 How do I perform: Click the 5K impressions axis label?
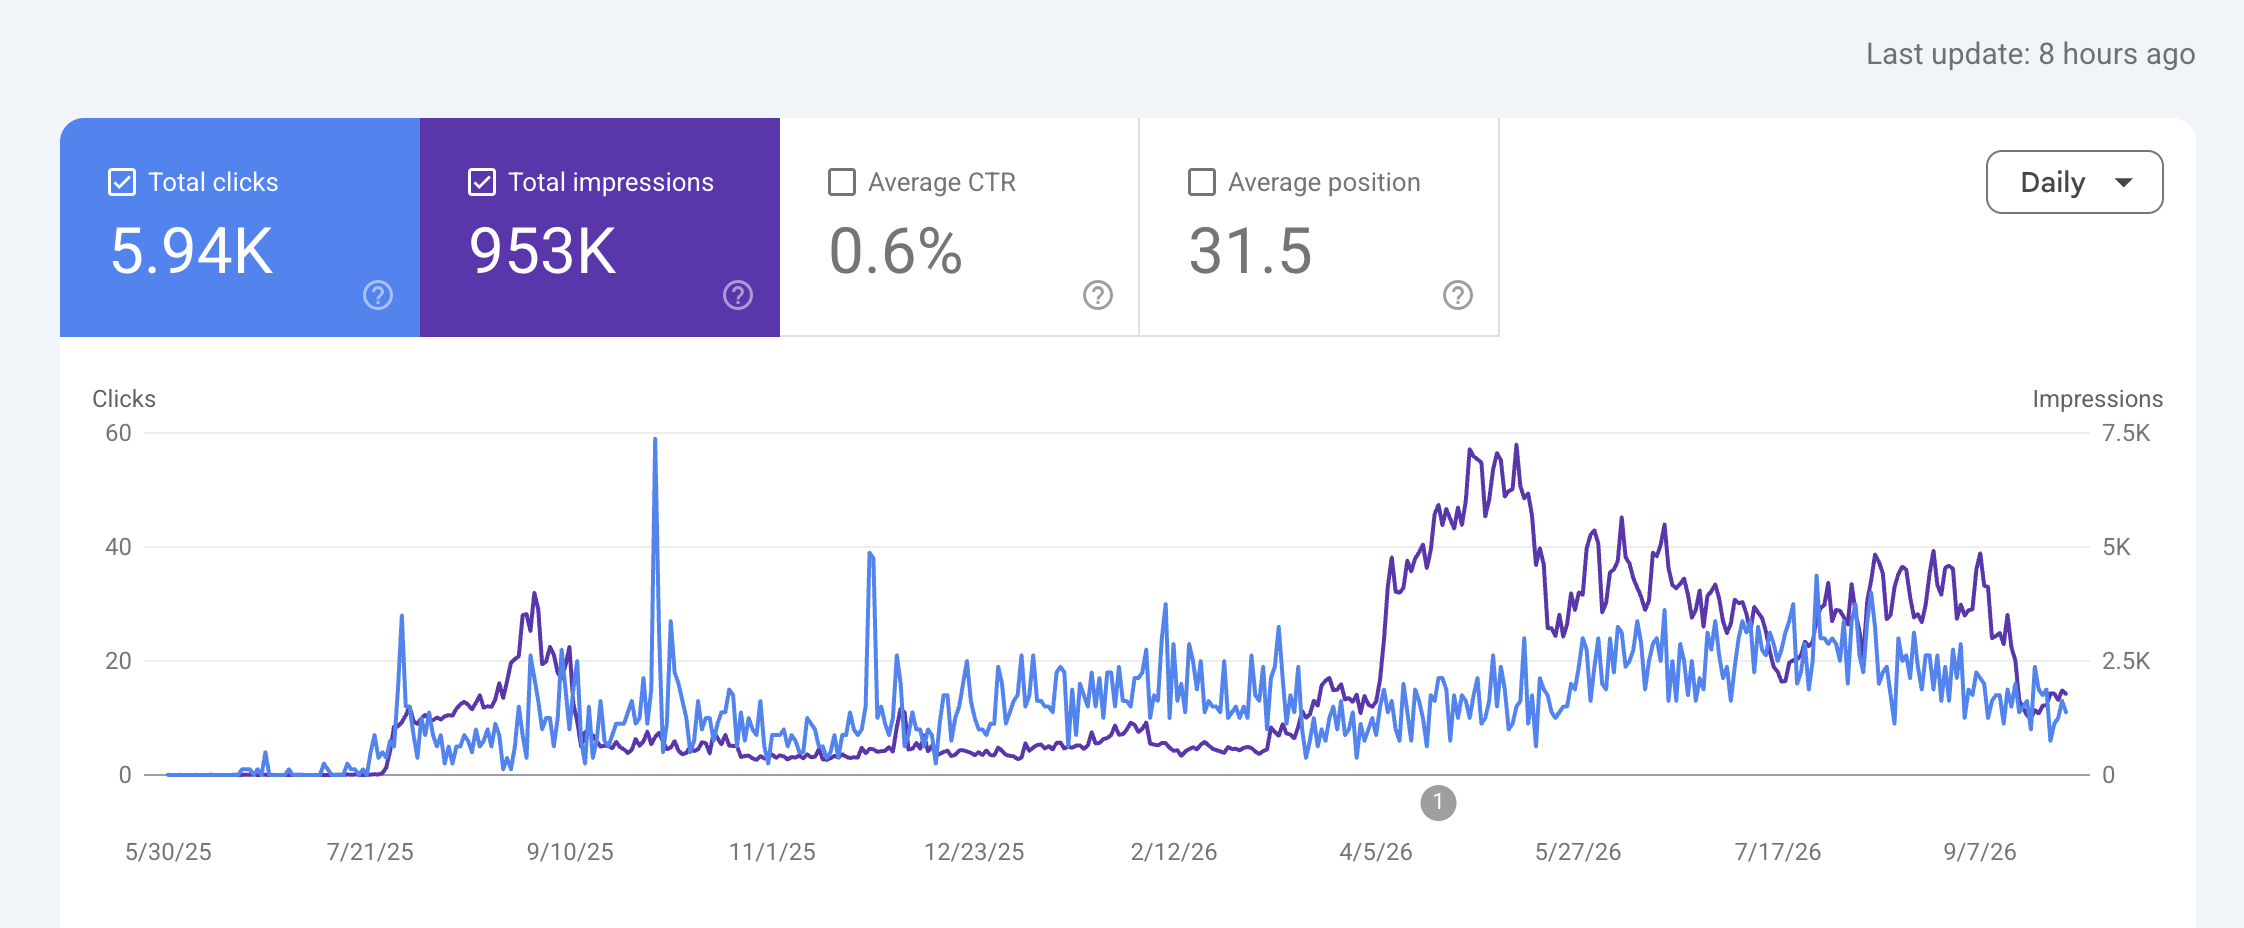[x=2117, y=547]
